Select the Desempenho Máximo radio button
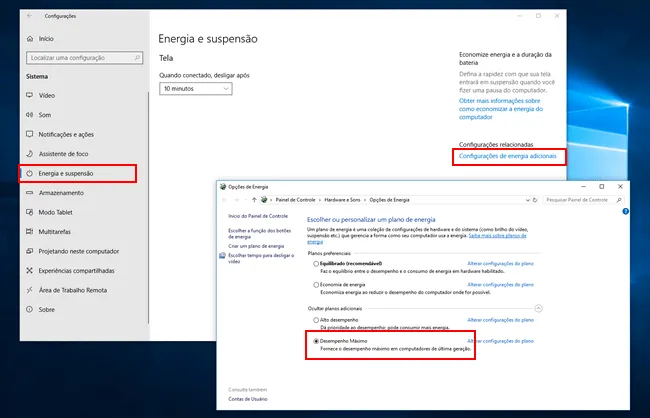Viewport: 650px width, 418px height. coord(318,342)
